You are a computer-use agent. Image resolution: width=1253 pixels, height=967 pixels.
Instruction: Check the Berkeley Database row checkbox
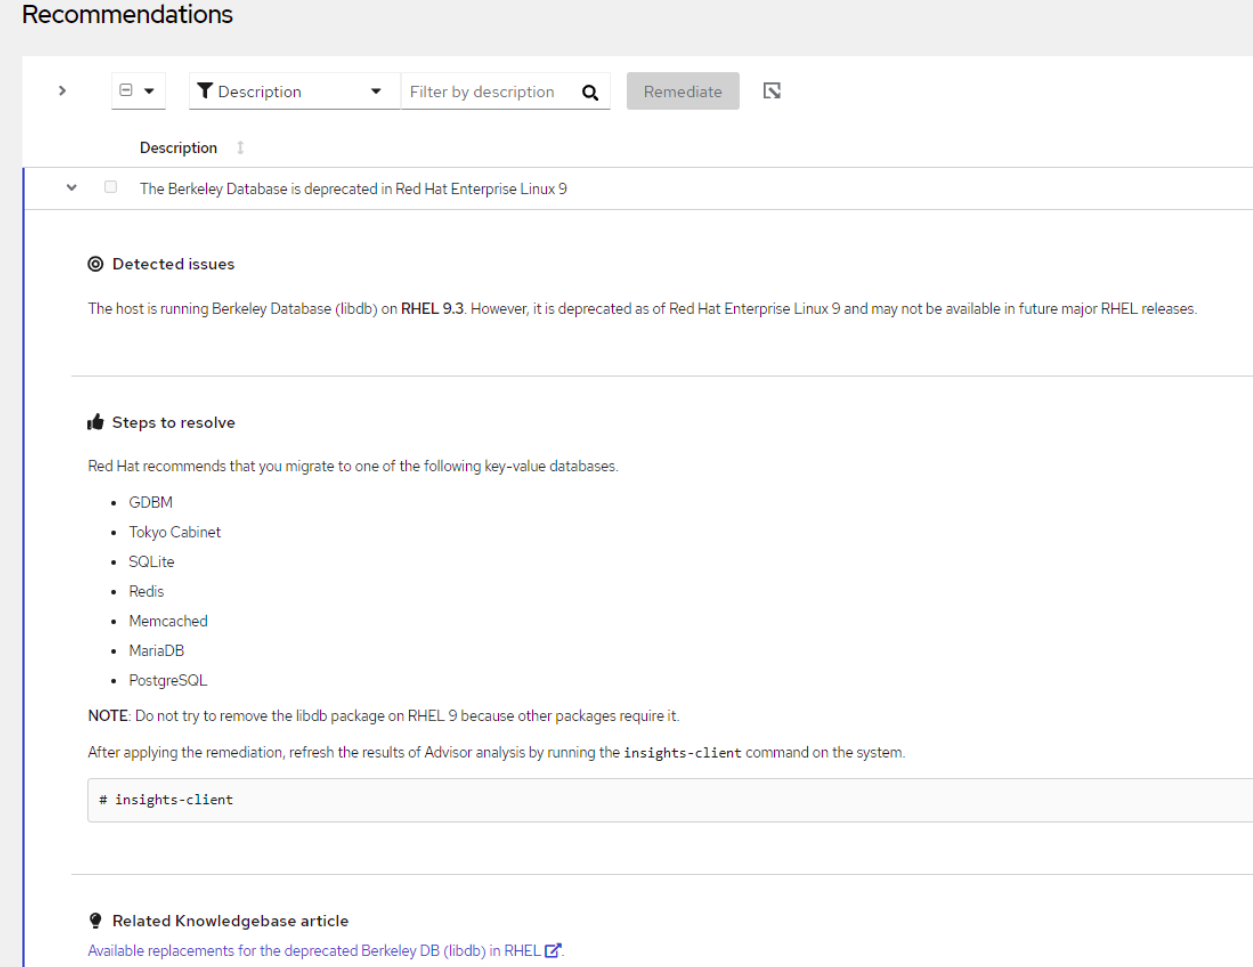(x=111, y=187)
